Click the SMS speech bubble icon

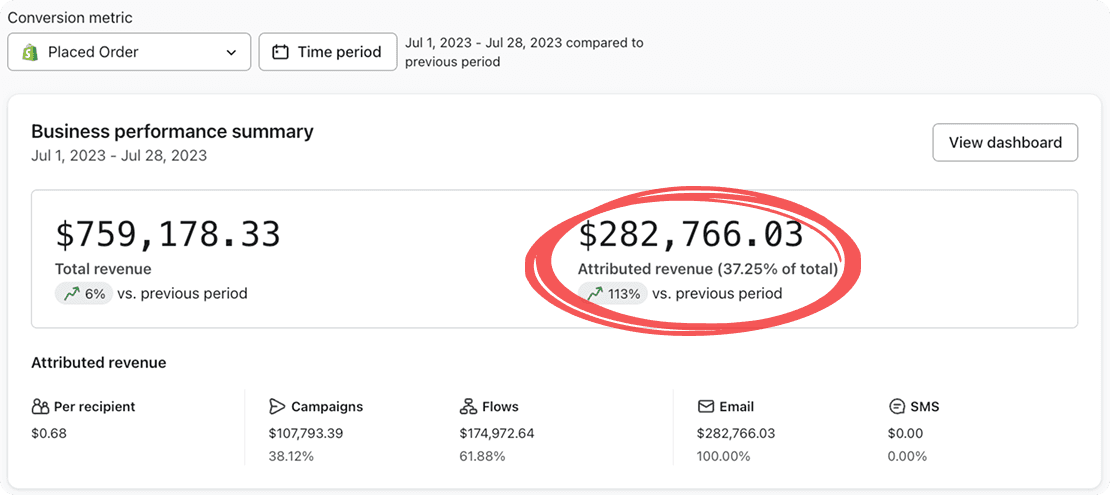(896, 406)
